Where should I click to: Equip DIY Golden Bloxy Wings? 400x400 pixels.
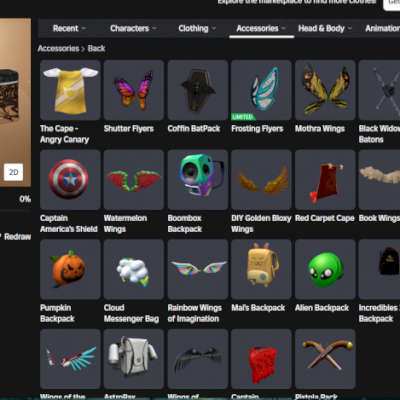pyautogui.click(x=261, y=180)
